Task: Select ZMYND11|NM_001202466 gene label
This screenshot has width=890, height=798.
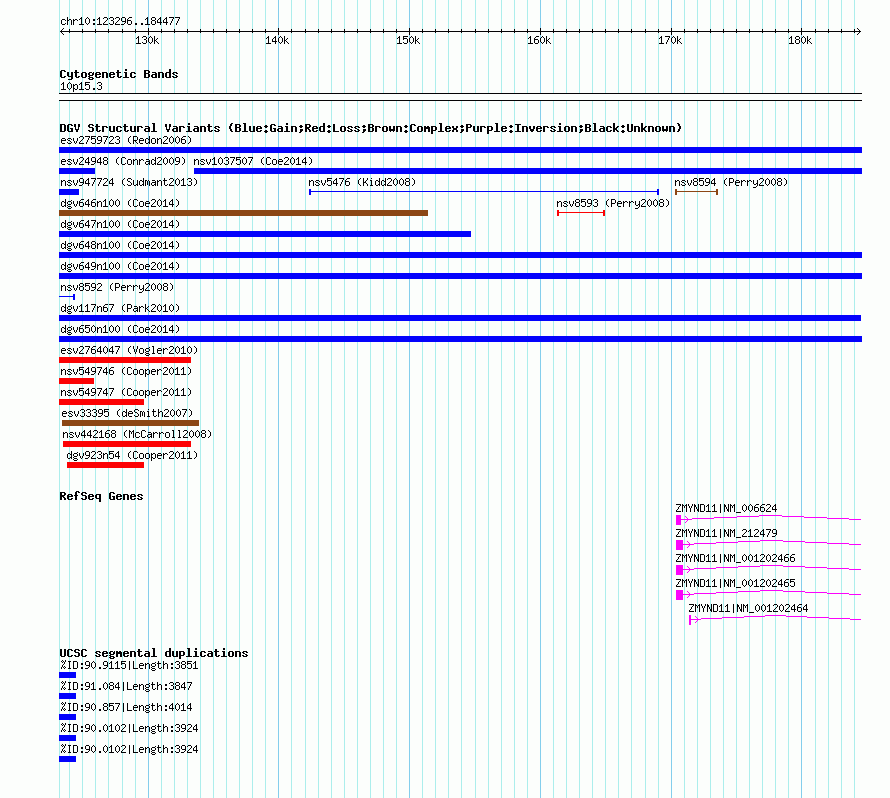Action: point(735,558)
